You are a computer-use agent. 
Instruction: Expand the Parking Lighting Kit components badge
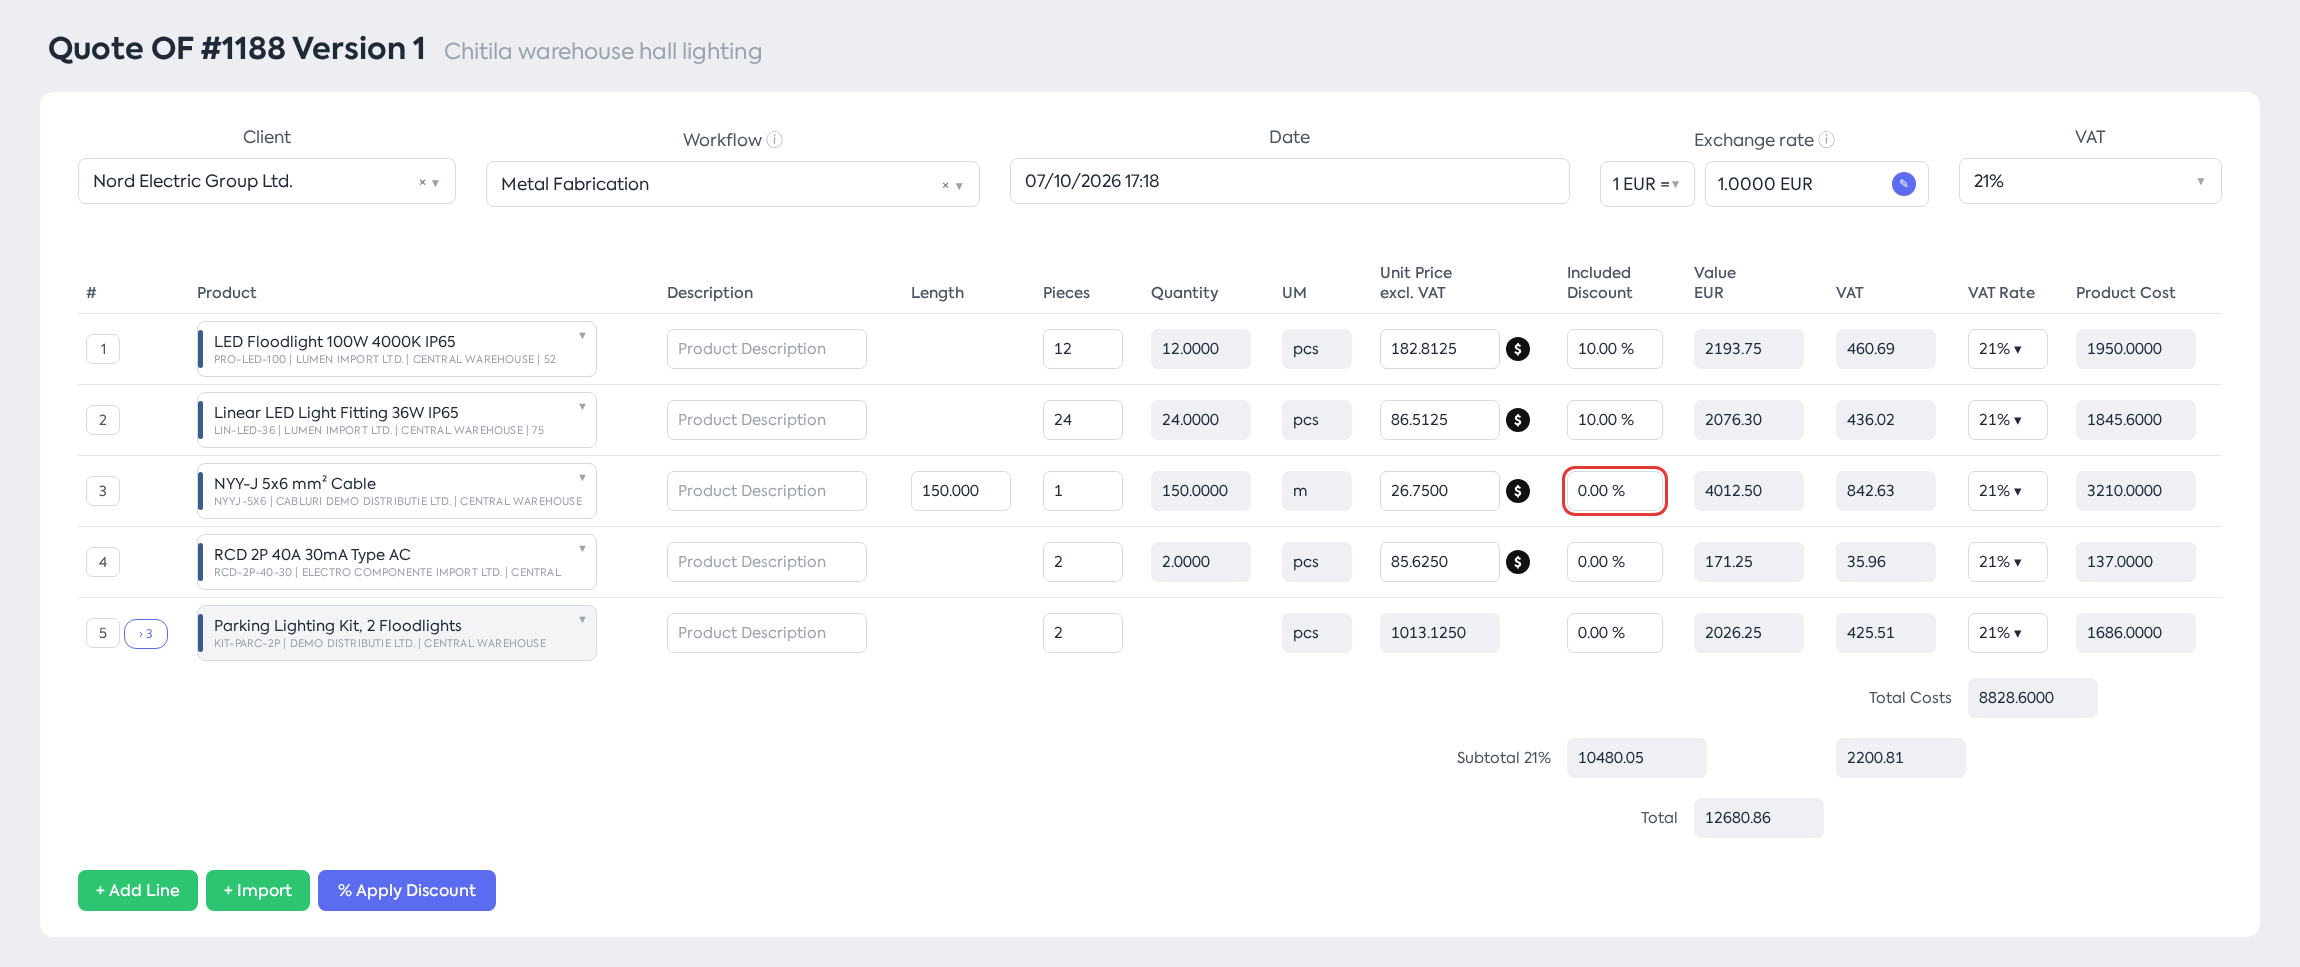point(146,634)
